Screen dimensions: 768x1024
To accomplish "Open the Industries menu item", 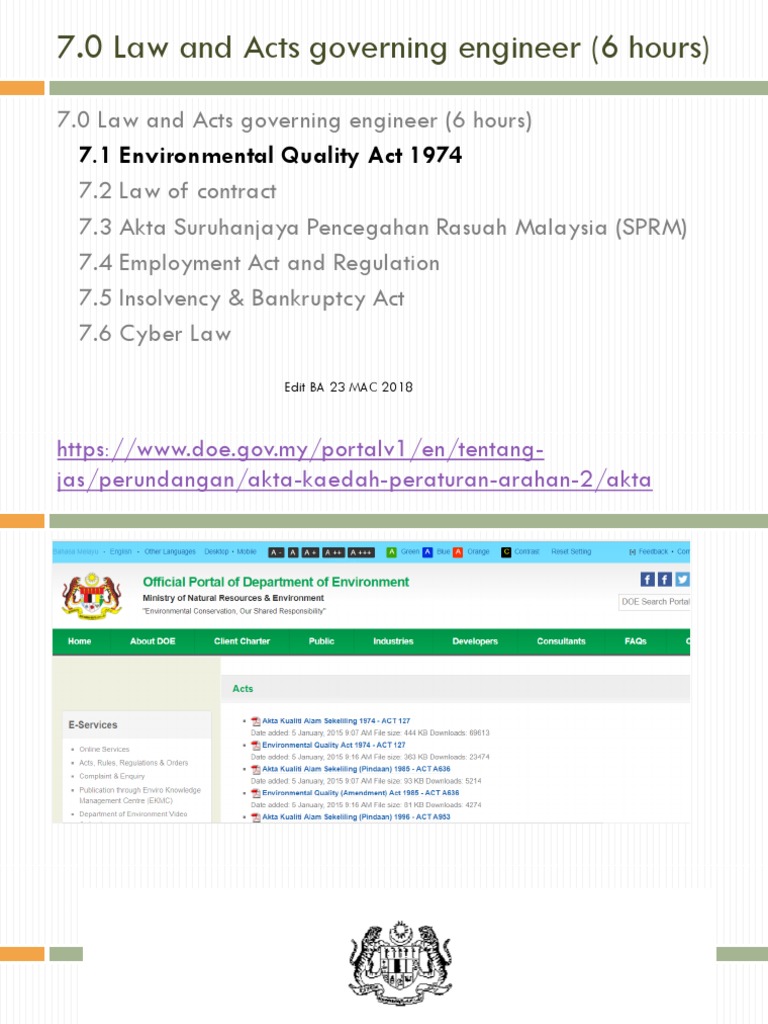I will [x=393, y=641].
